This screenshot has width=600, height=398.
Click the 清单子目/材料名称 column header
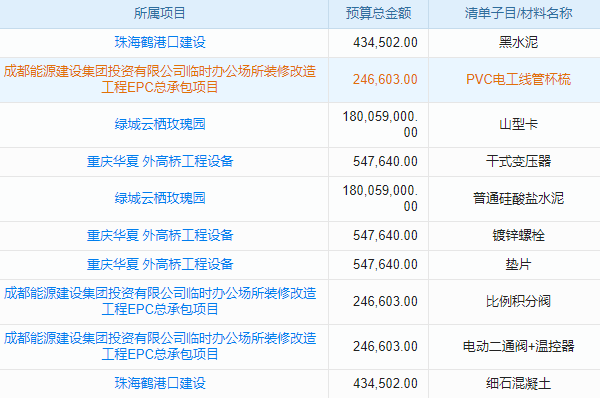coord(518,13)
